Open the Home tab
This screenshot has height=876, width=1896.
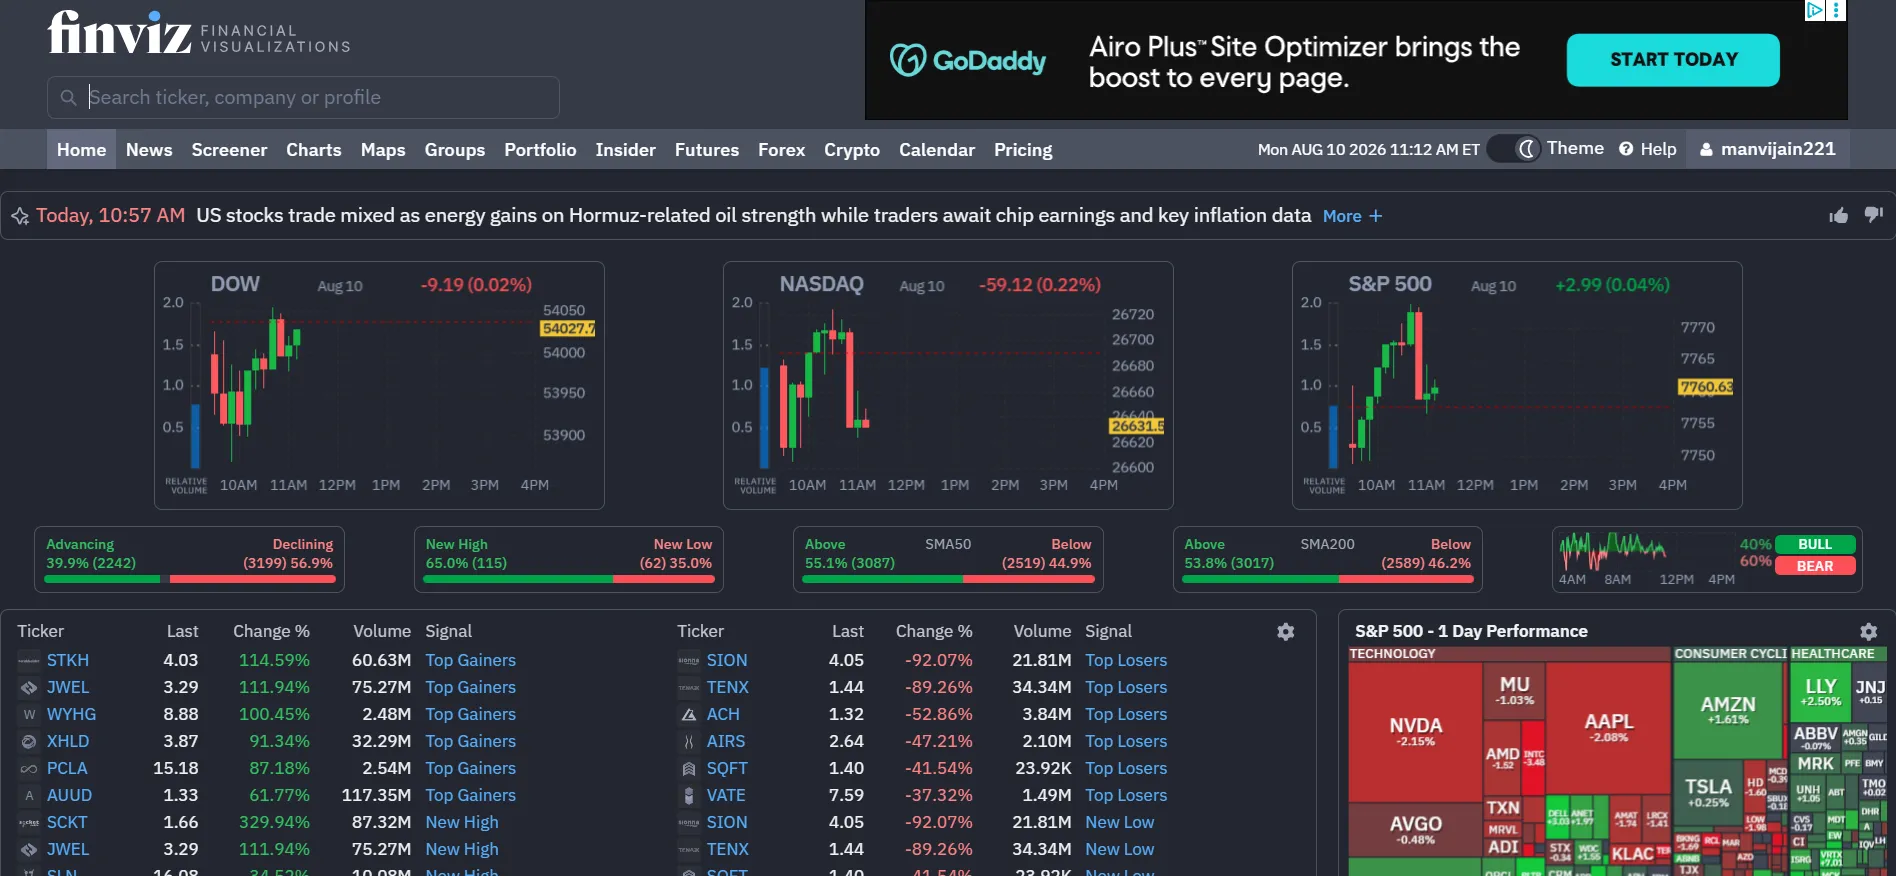(x=81, y=150)
